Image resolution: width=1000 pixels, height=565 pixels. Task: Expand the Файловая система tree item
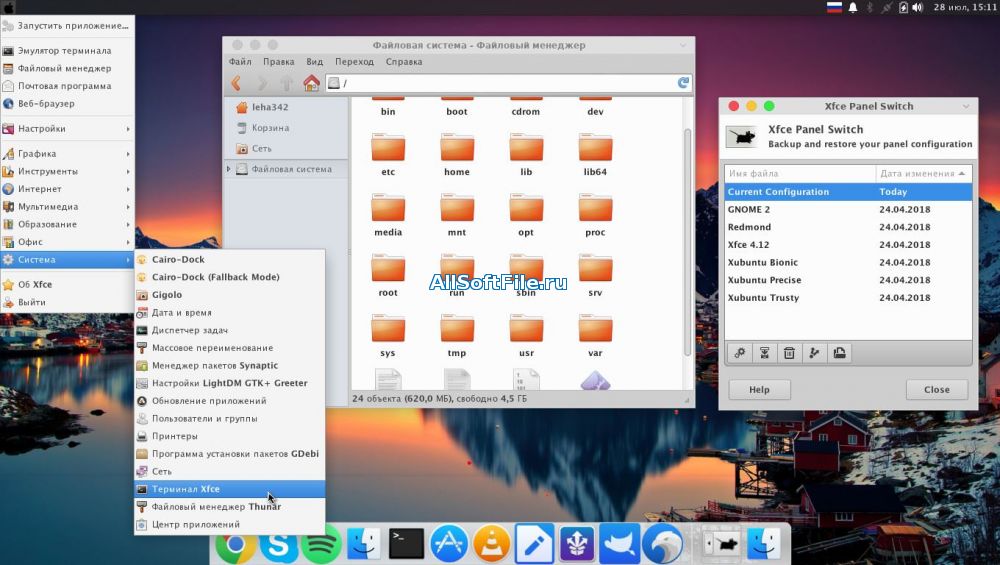(x=229, y=169)
